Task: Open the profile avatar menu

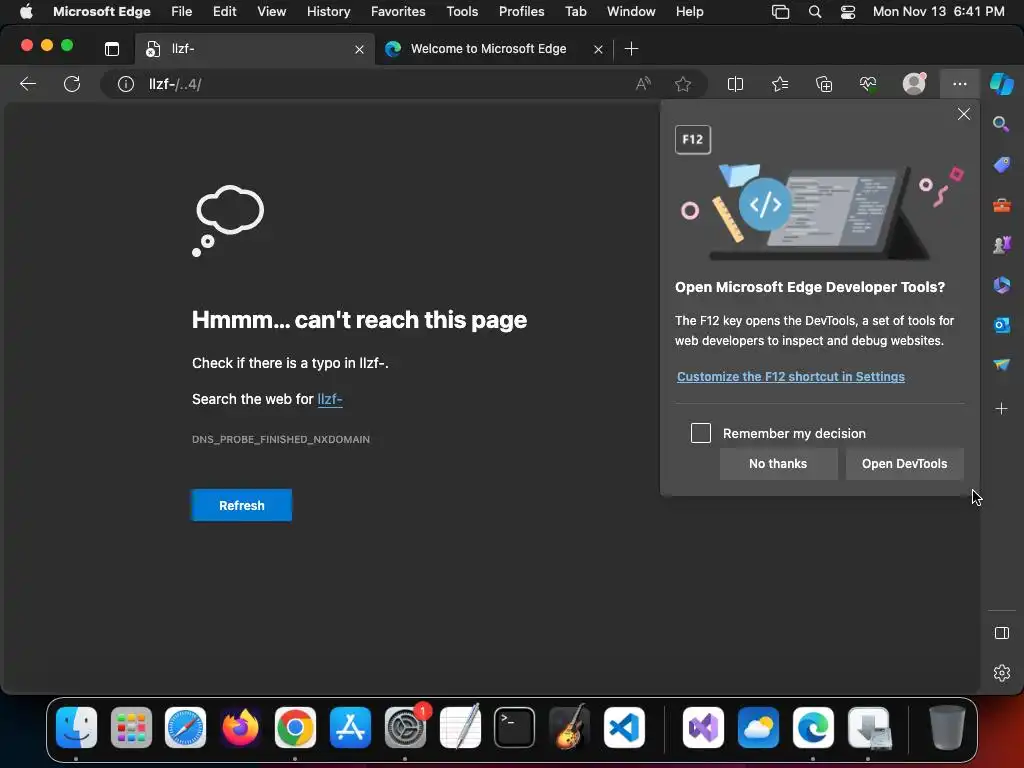Action: pyautogui.click(x=914, y=84)
